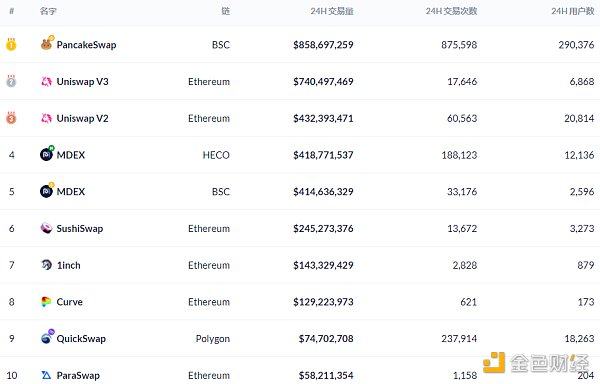This screenshot has width=600, height=384.
Task: Click the PancakeSwap bunny logo icon
Action: (47, 44)
